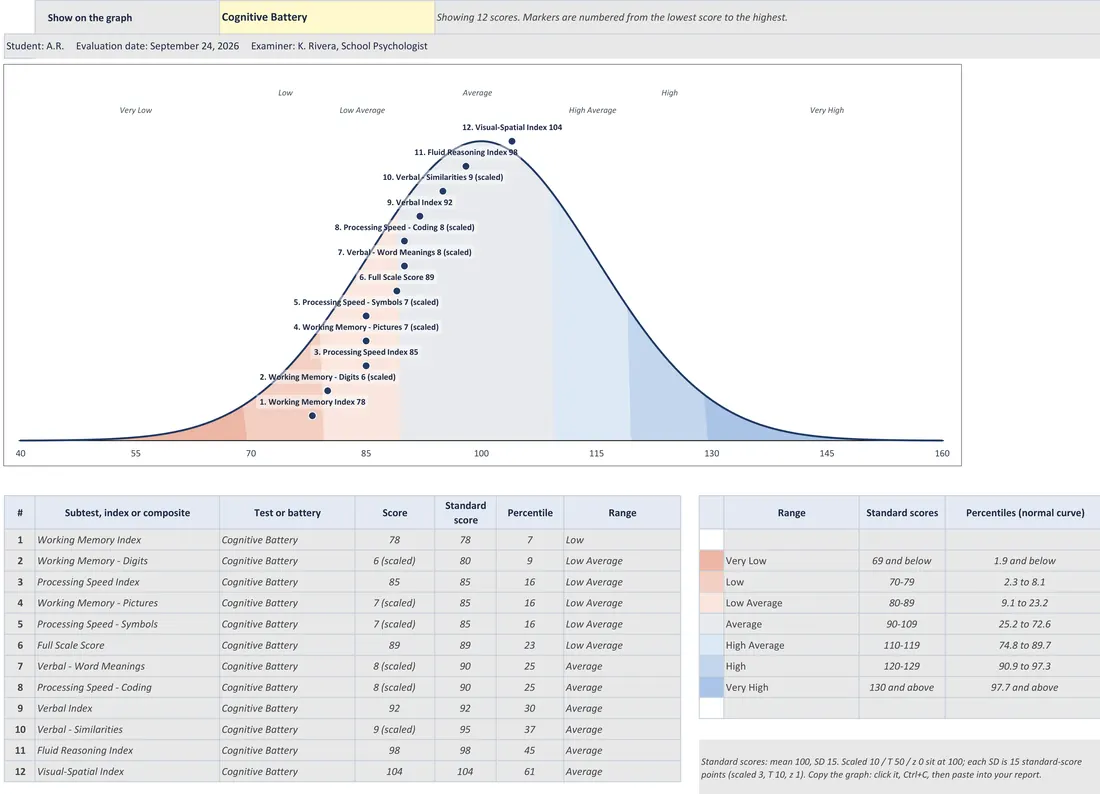Click graph label '8. Processing Speed - Coding 8 (scaled)'
The height and width of the screenshot is (794, 1100).
(404, 227)
